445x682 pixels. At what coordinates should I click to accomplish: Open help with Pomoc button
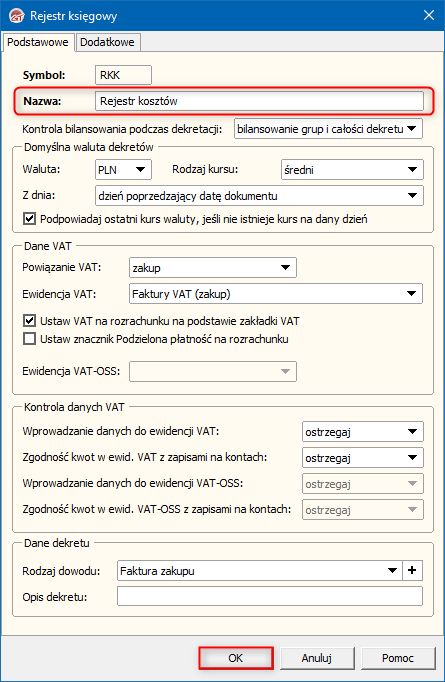(398, 658)
